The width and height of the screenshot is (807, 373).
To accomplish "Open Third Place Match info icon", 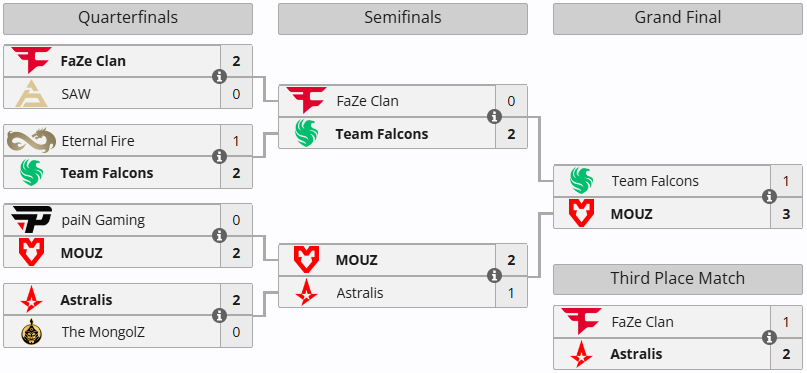I will pyautogui.click(x=769, y=338).
